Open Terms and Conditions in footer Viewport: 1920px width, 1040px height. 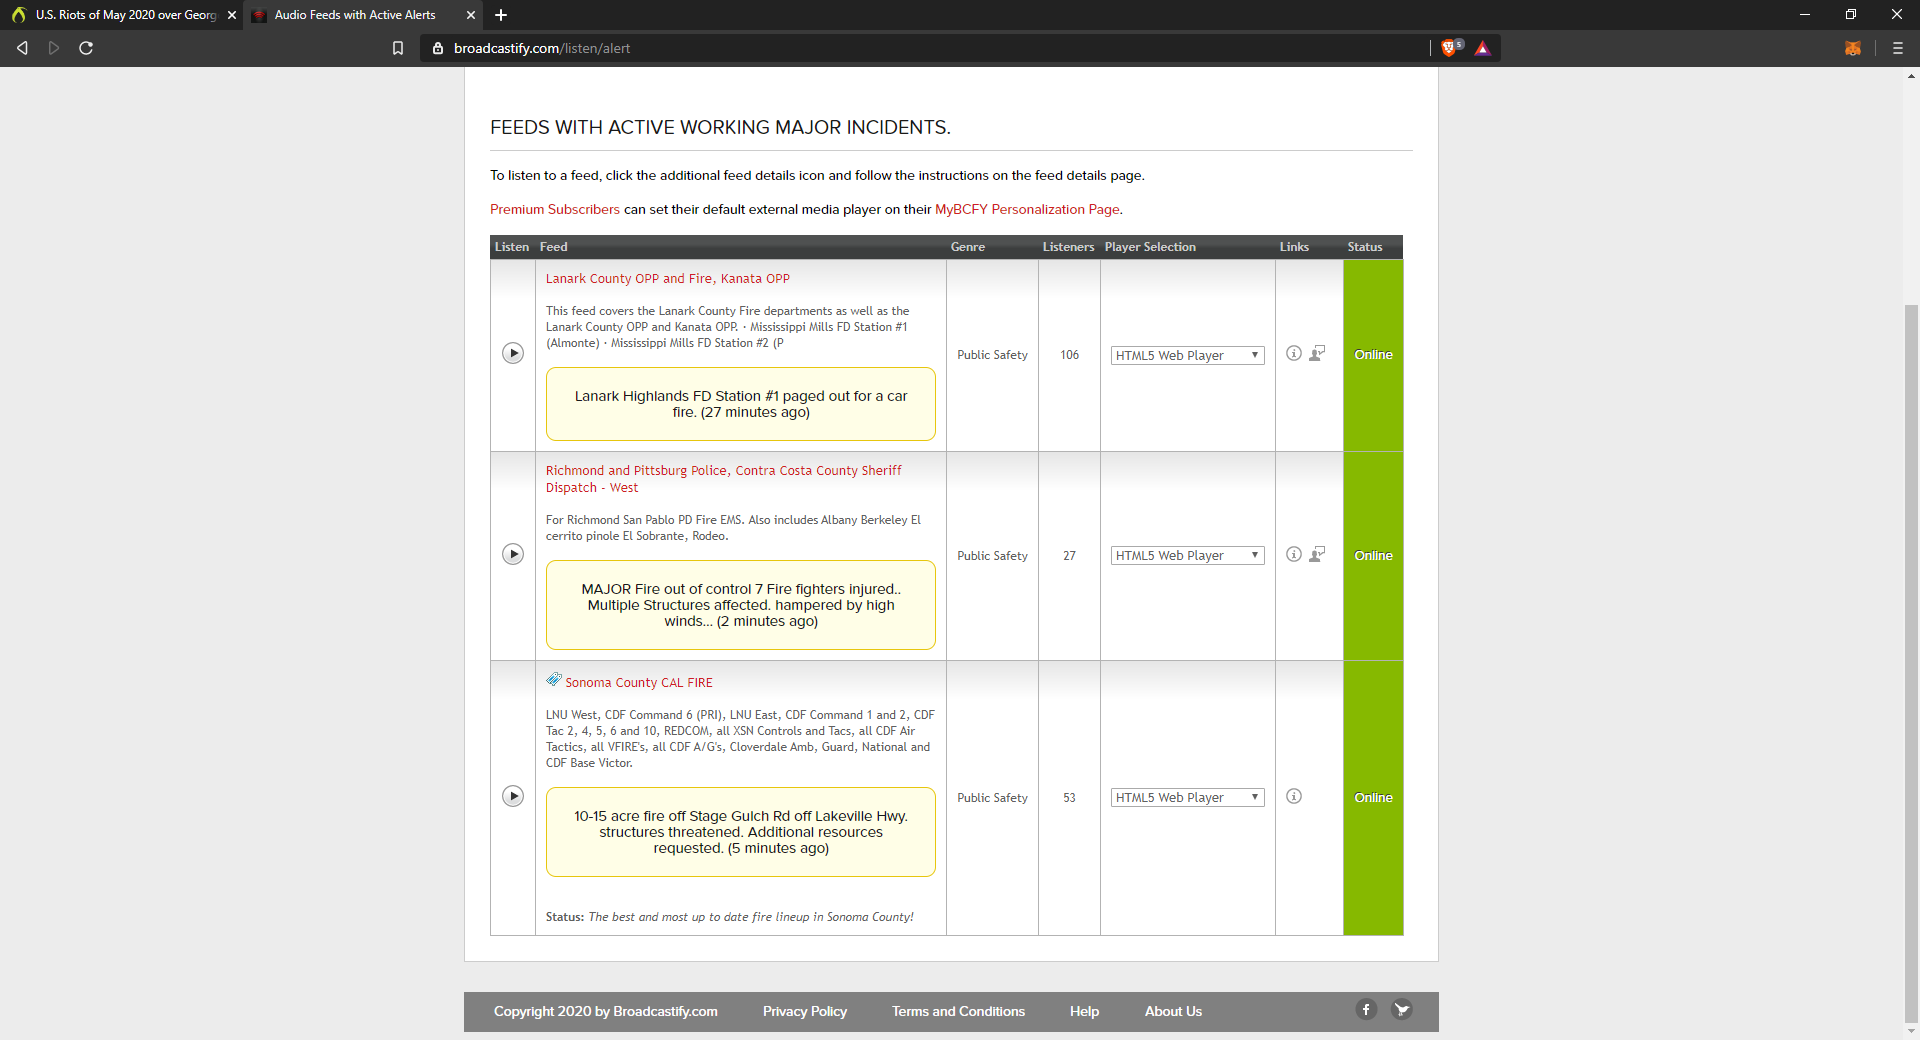tap(958, 1011)
